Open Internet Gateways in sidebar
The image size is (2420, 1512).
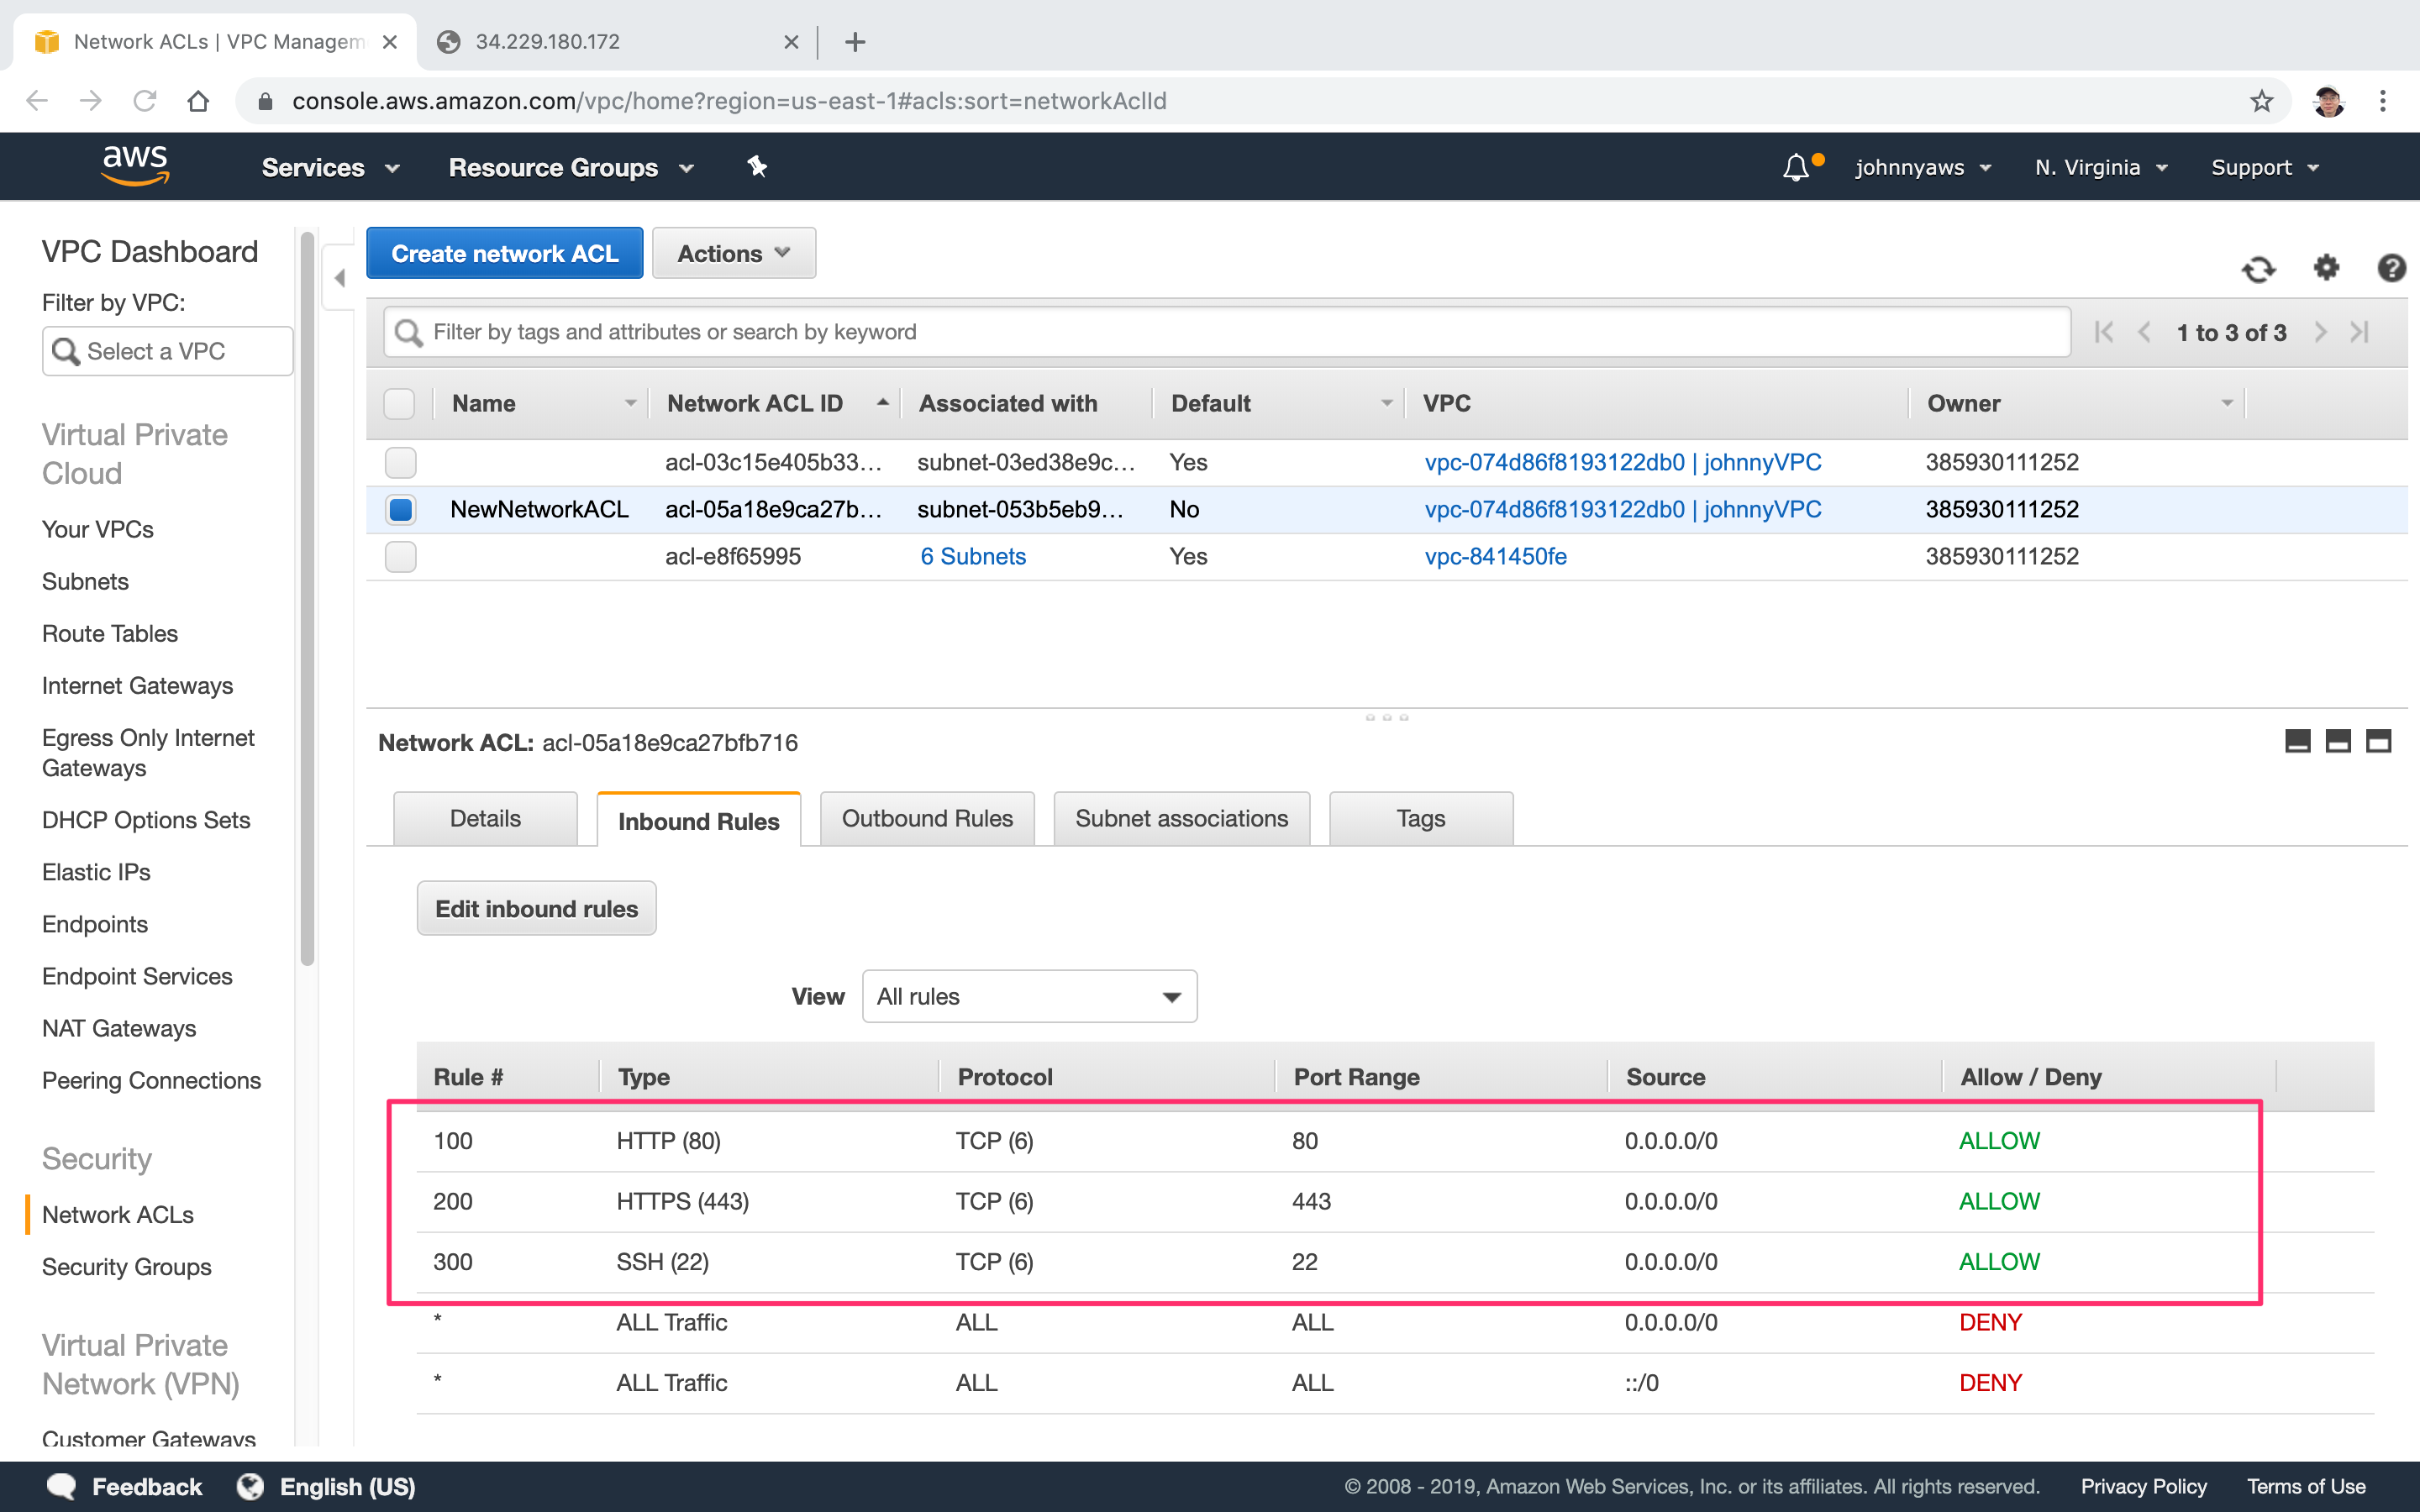click(137, 685)
